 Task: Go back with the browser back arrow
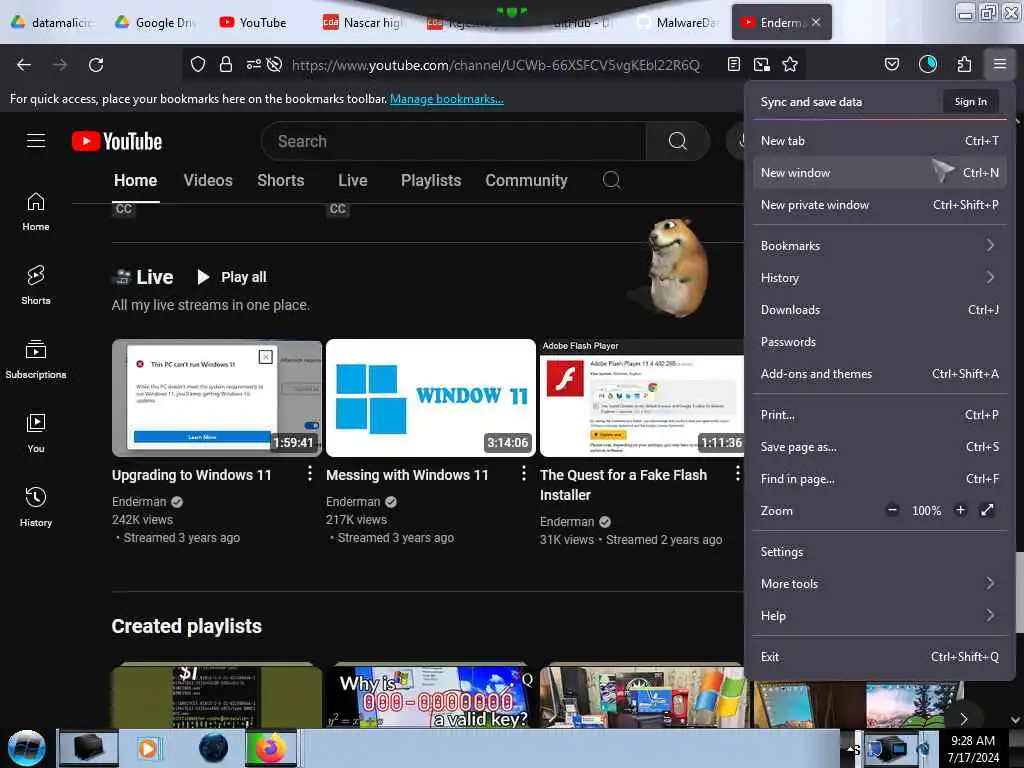click(24, 65)
